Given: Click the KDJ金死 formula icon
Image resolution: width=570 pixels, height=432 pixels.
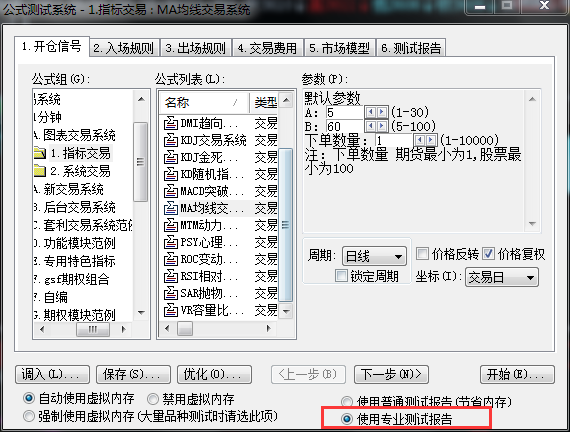Looking at the screenshot, I should [x=170, y=157].
